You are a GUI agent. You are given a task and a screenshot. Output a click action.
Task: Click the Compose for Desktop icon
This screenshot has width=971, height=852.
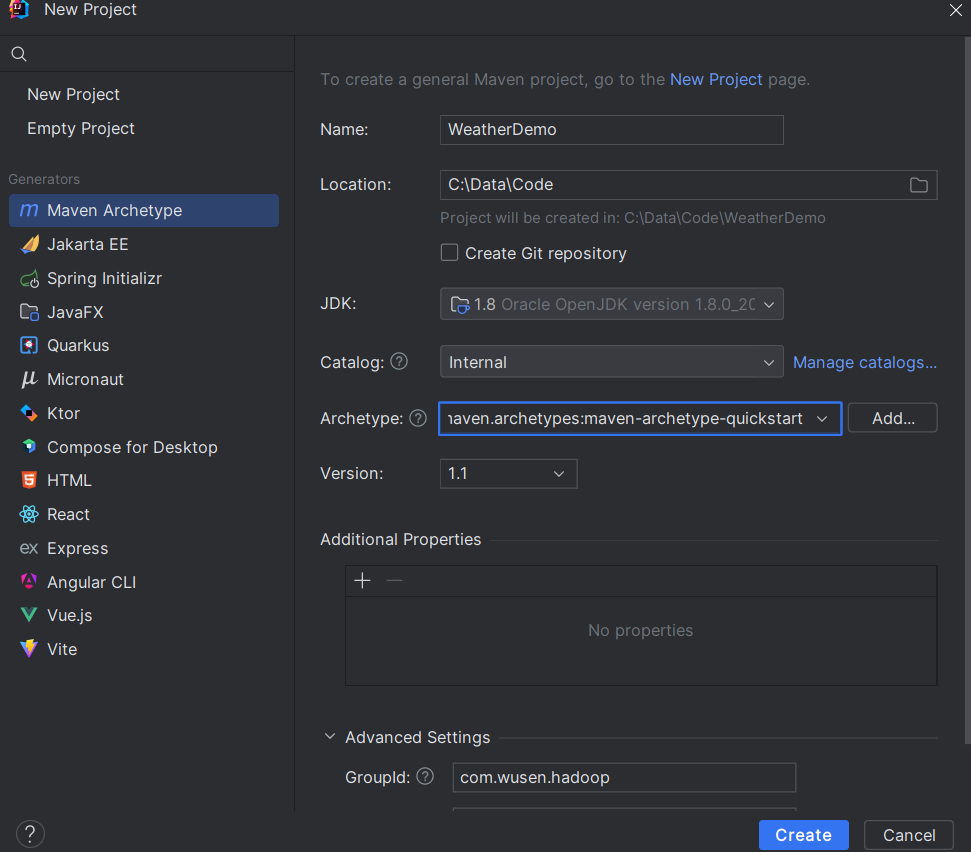(29, 447)
